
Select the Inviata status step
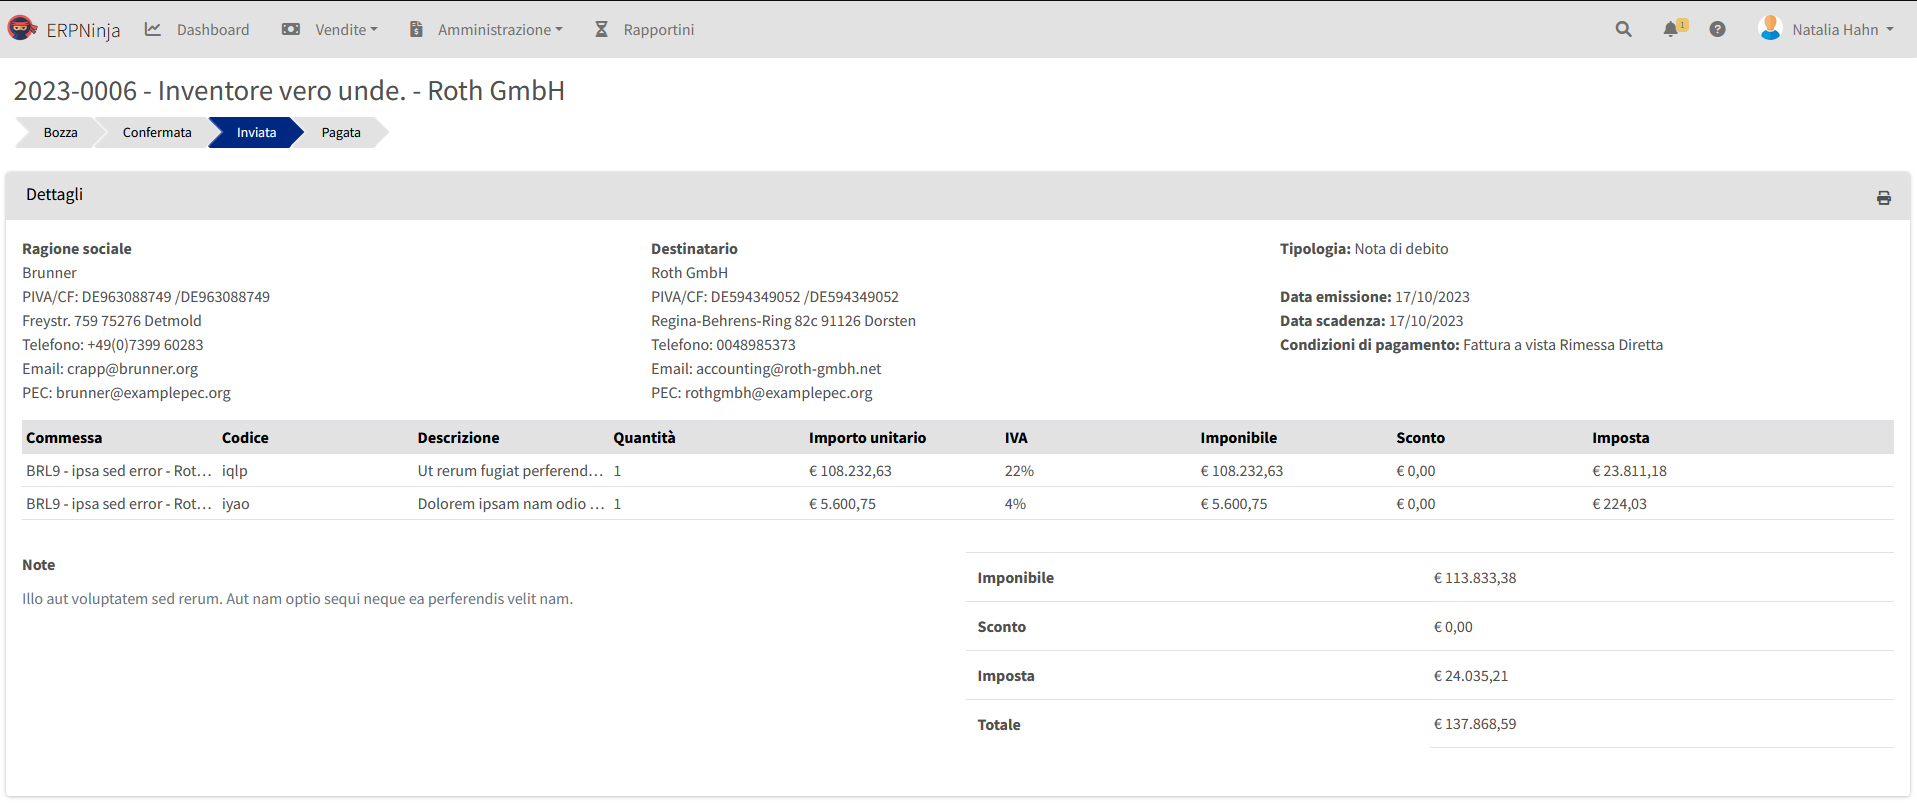pyautogui.click(x=256, y=133)
